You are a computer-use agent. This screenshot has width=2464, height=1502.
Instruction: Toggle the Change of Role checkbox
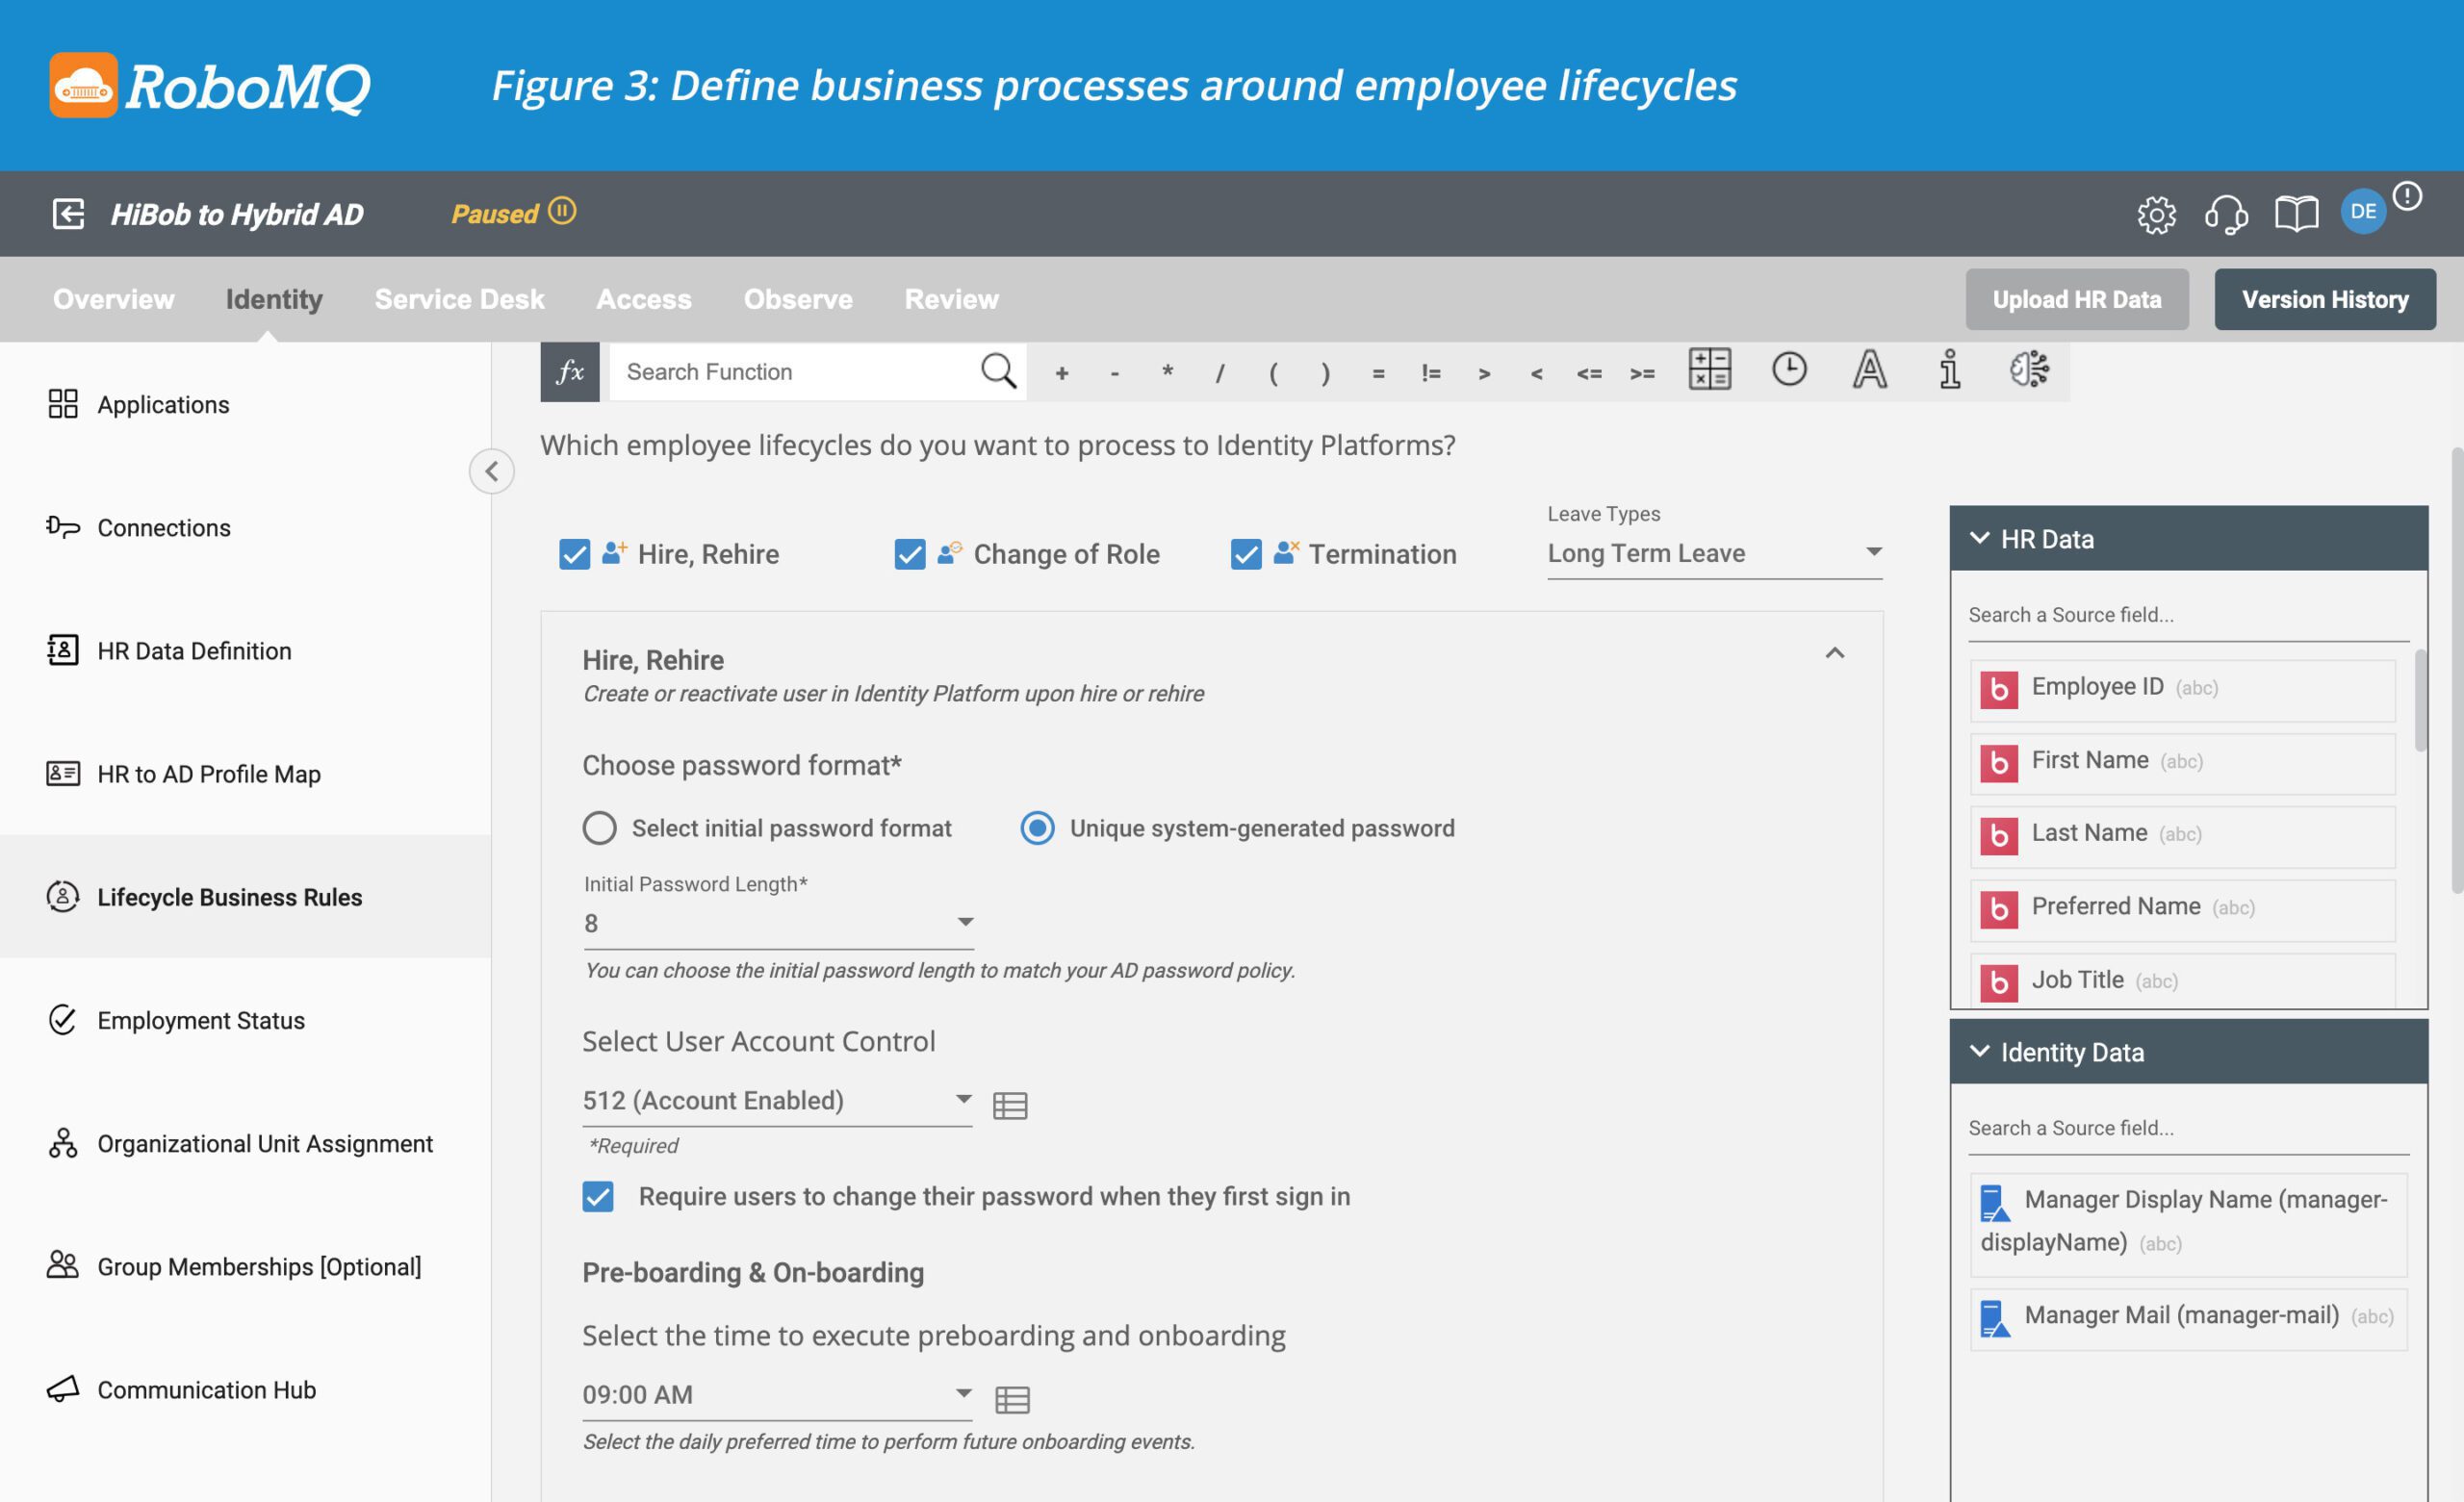pos(909,554)
